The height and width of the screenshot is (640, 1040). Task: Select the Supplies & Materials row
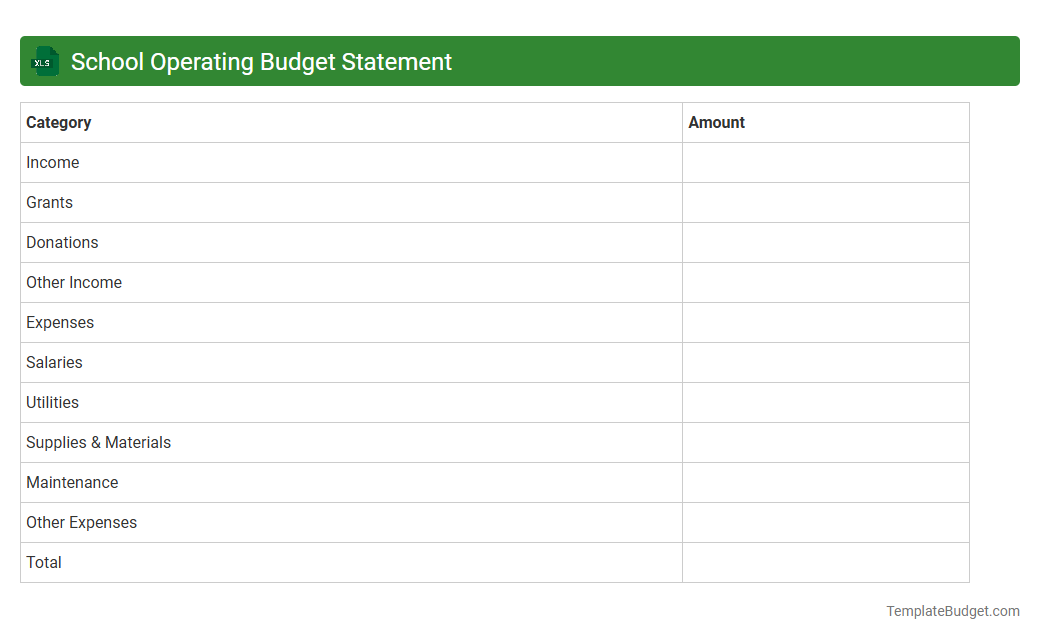(x=98, y=442)
